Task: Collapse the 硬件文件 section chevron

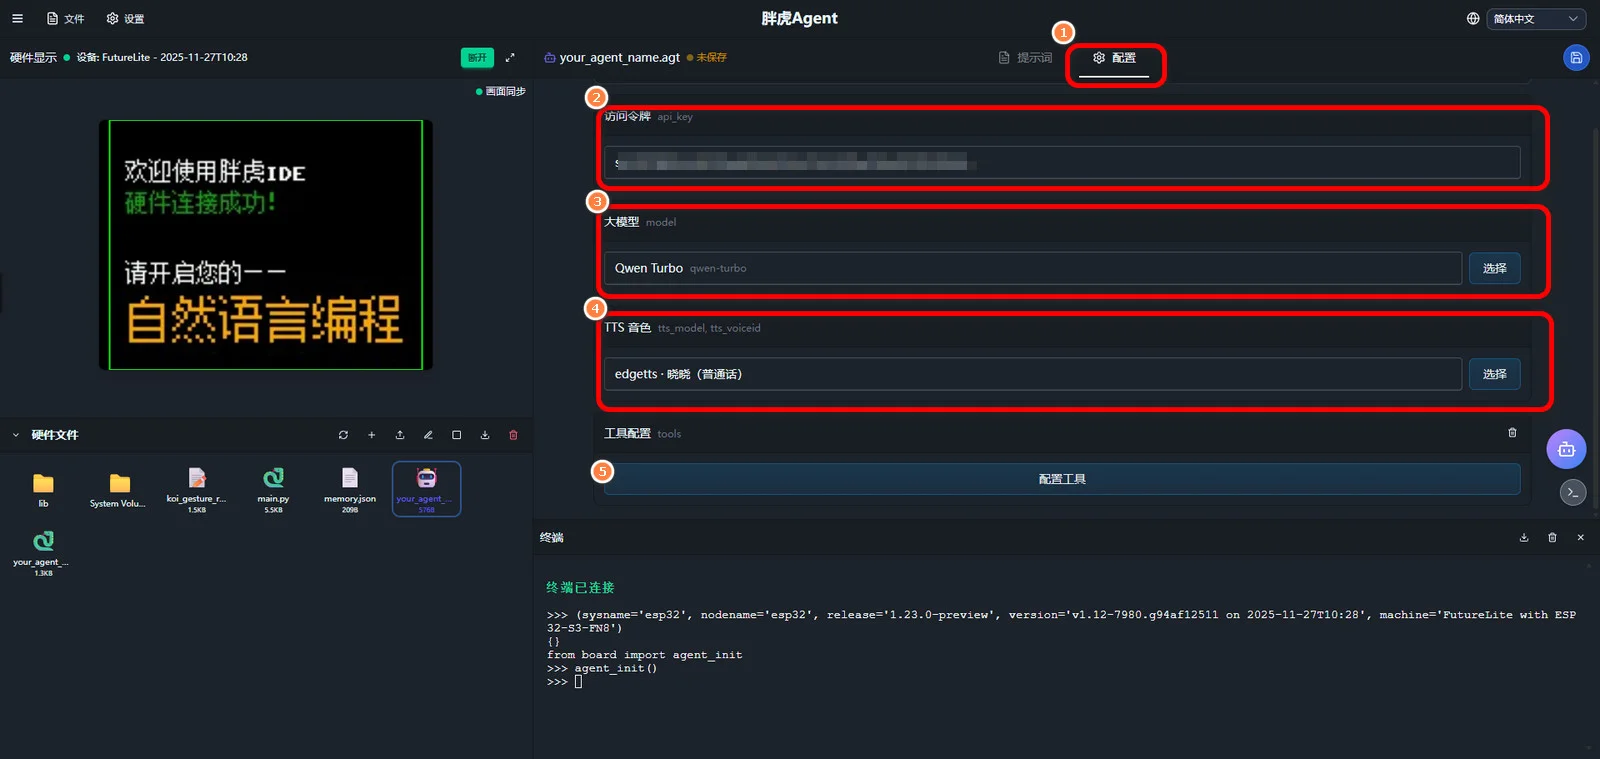Action: [16, 435]
